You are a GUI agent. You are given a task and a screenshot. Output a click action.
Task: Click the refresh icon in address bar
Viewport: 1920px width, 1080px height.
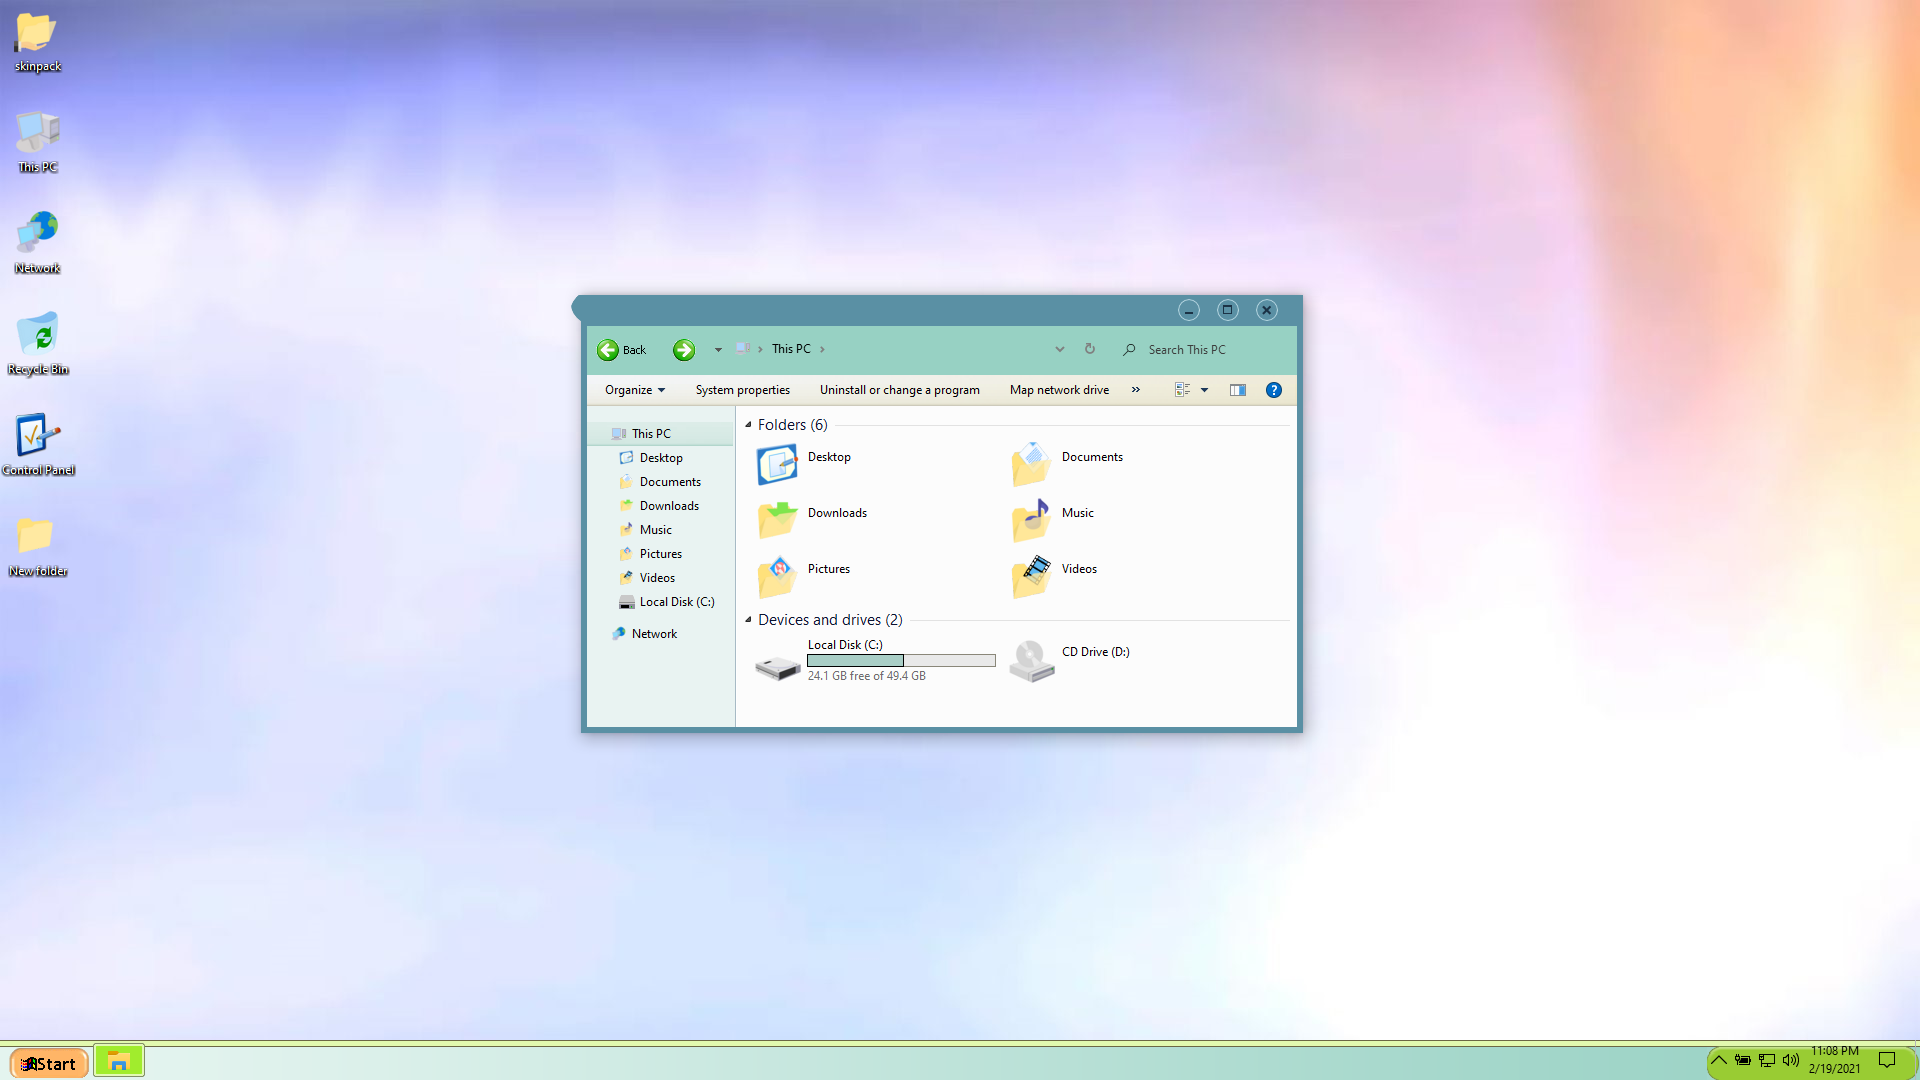1090,349
